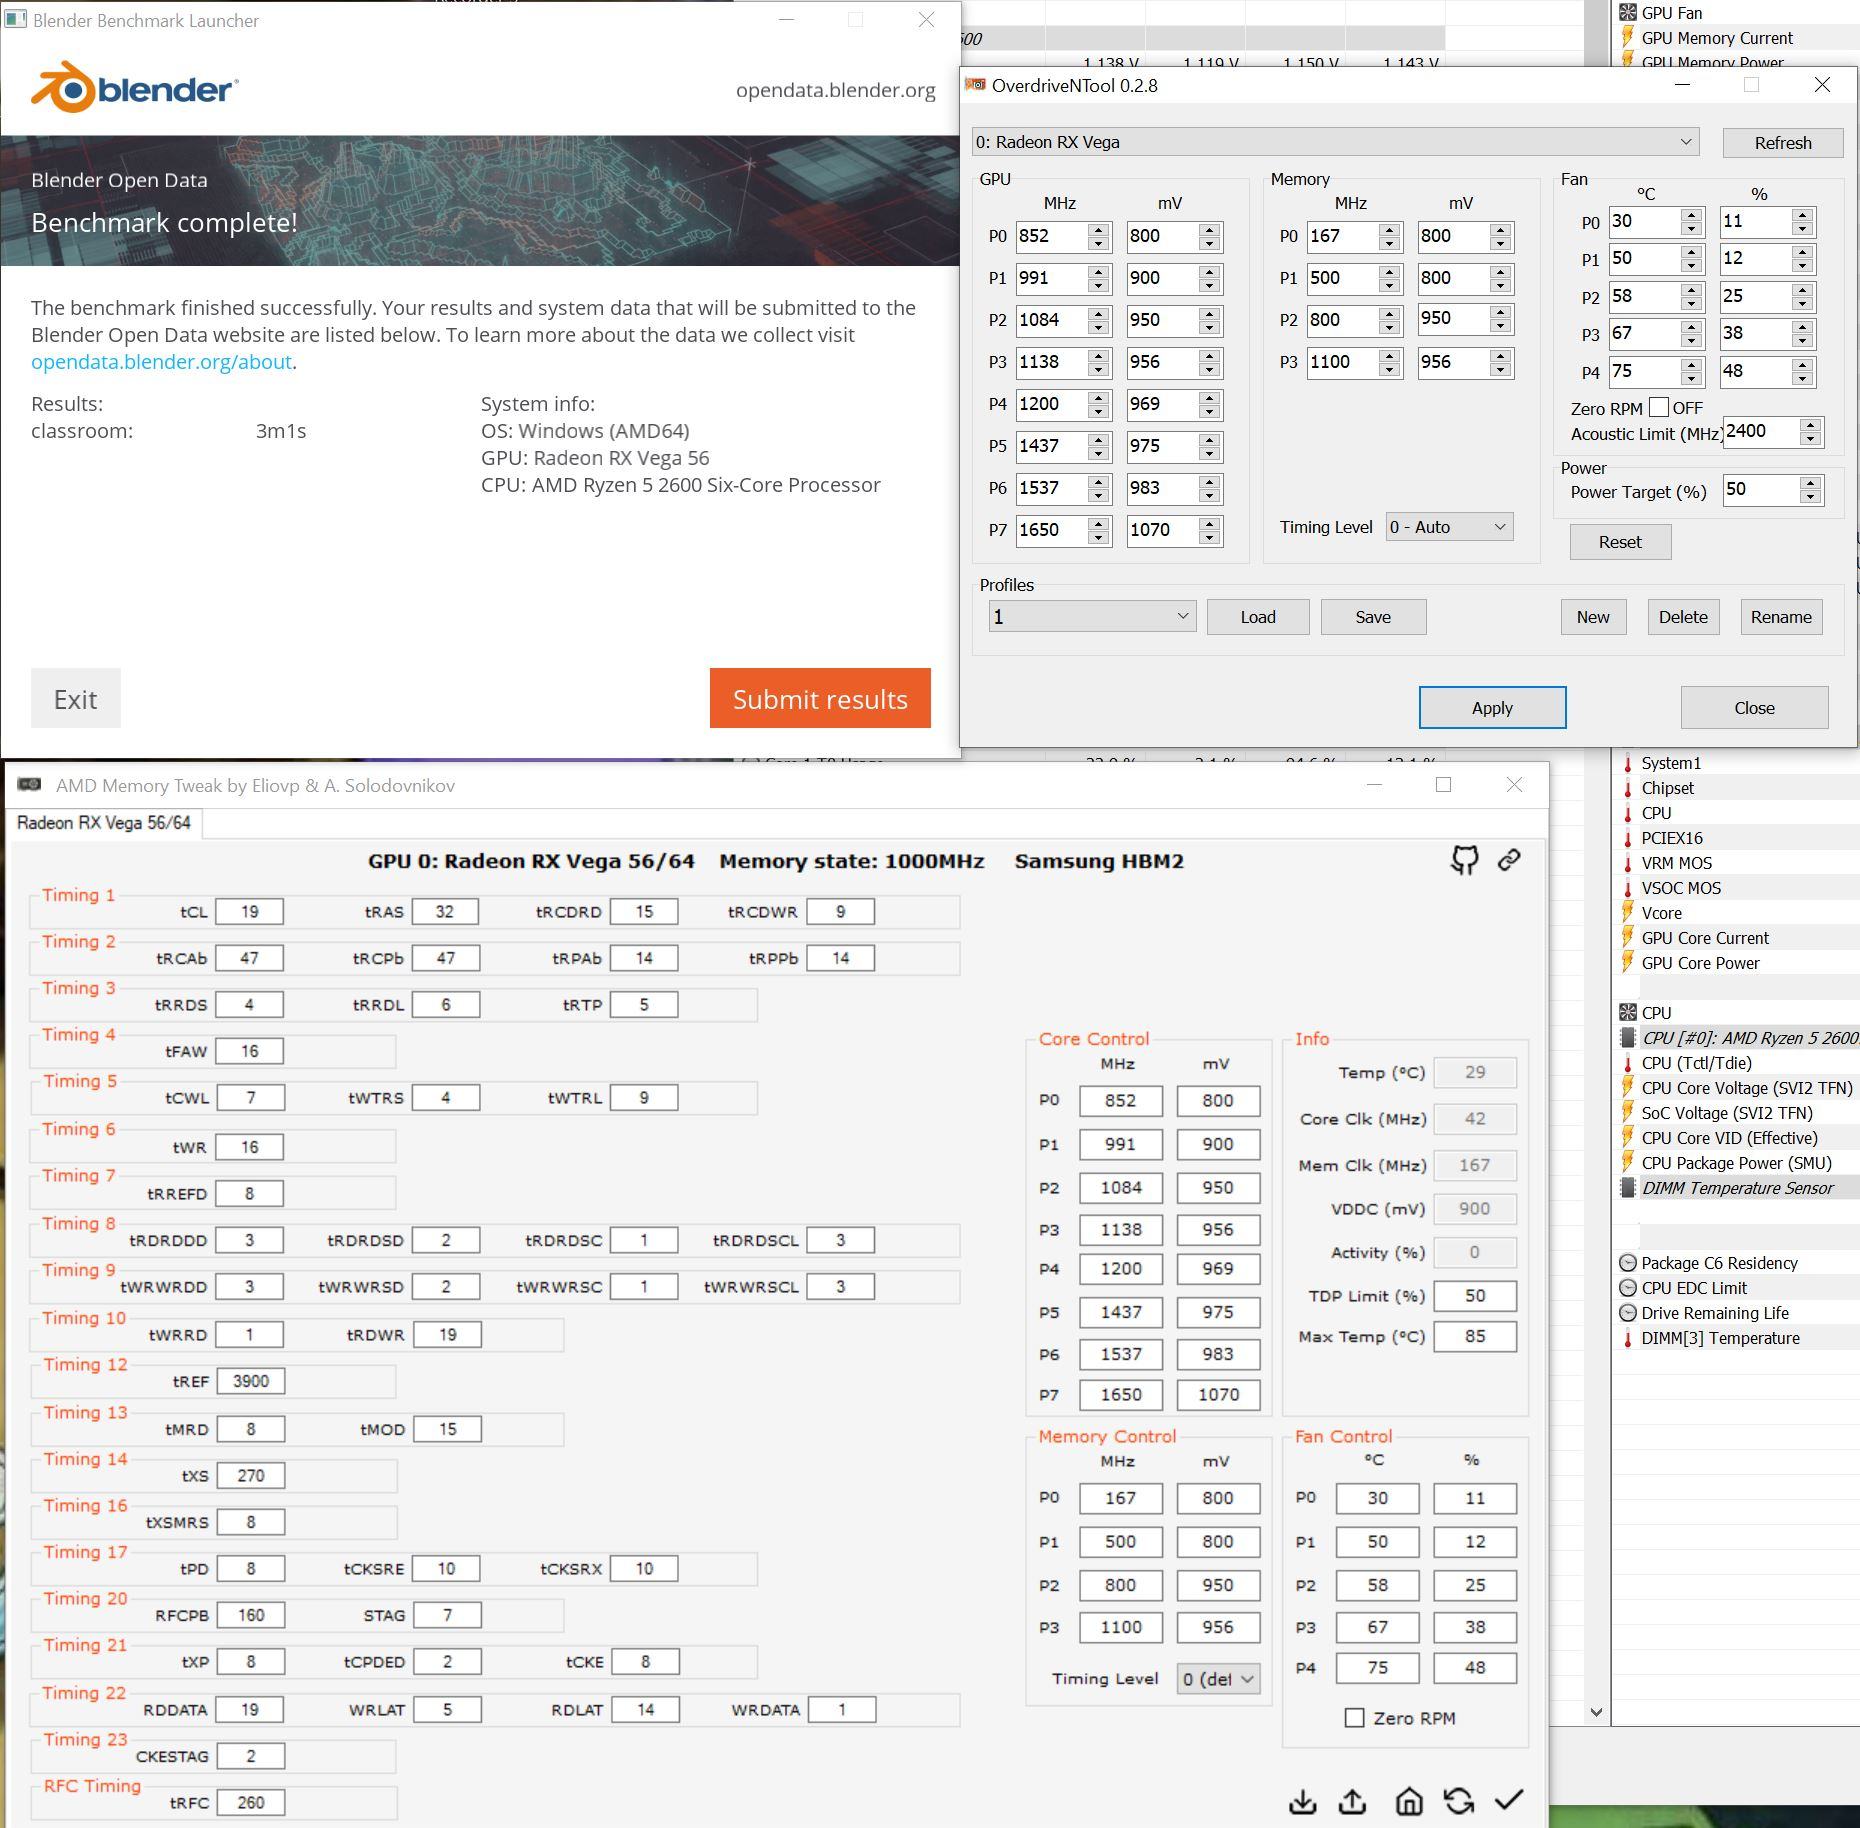Viewport: 1860px width, 1828px height.
Task: Click the CPU EDC Limit clock icon
Action: 1628,1288
